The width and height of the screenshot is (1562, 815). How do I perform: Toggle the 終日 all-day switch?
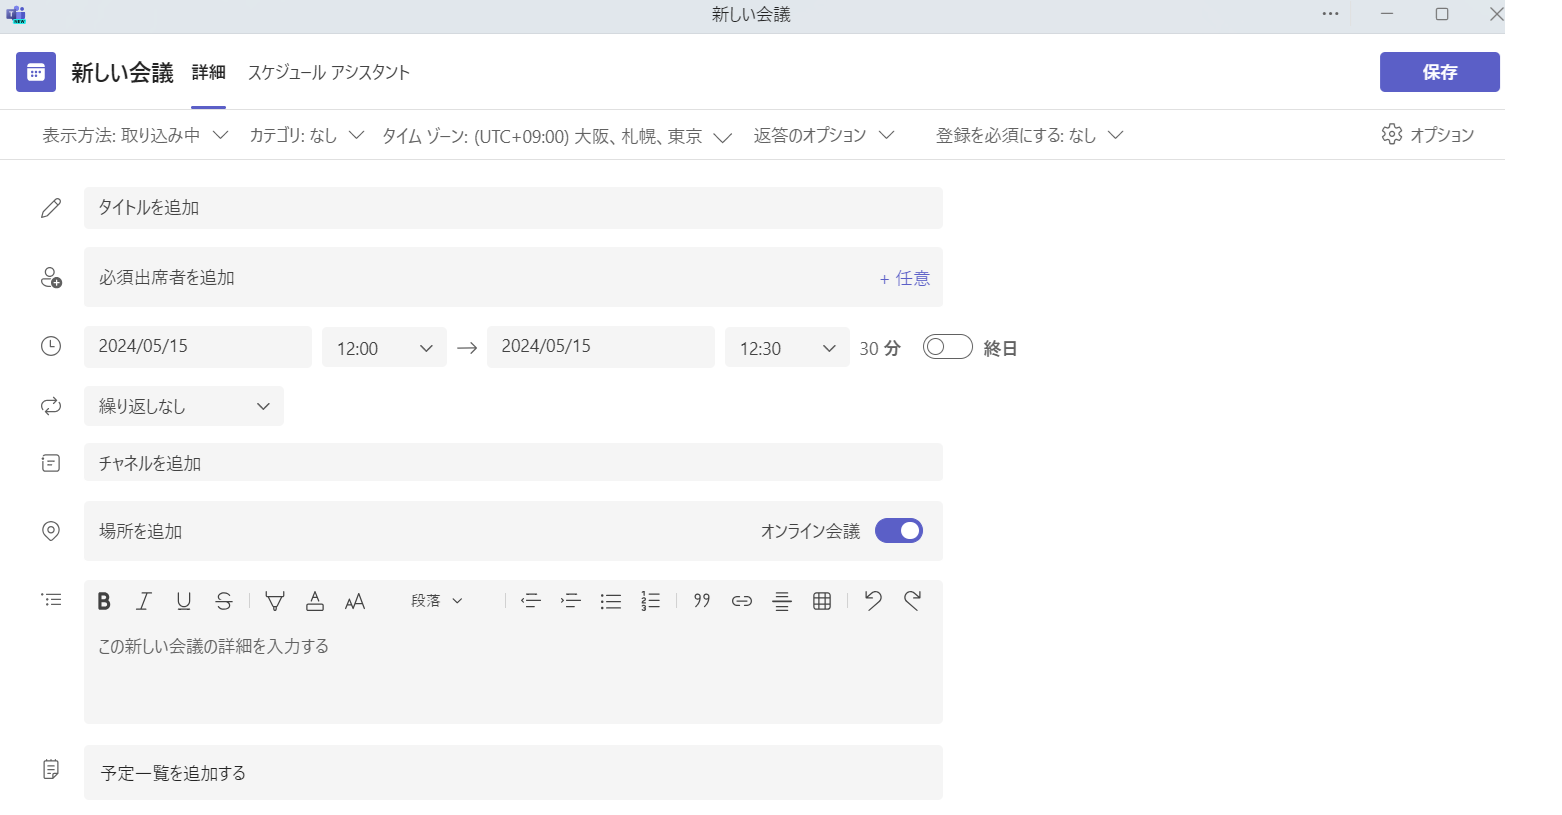[947, 347]
